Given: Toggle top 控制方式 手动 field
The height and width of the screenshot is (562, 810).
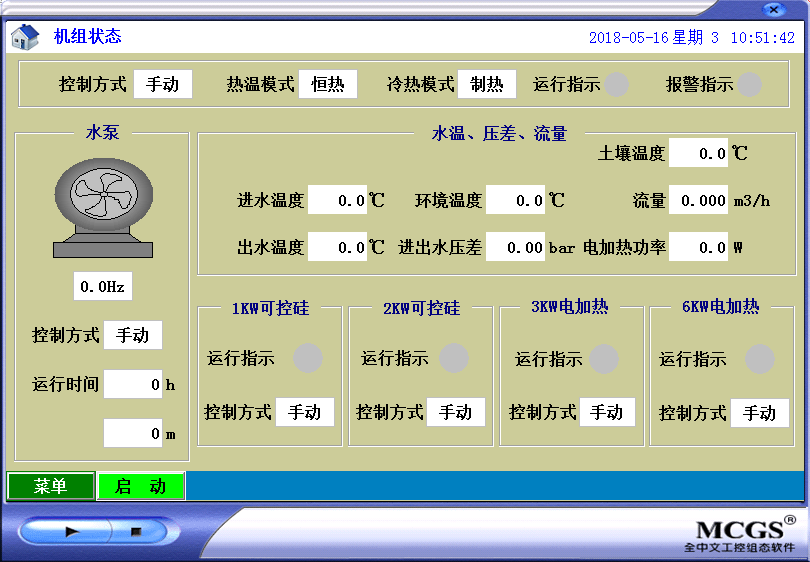Looking at the screenshot, I should pos(163,84).
